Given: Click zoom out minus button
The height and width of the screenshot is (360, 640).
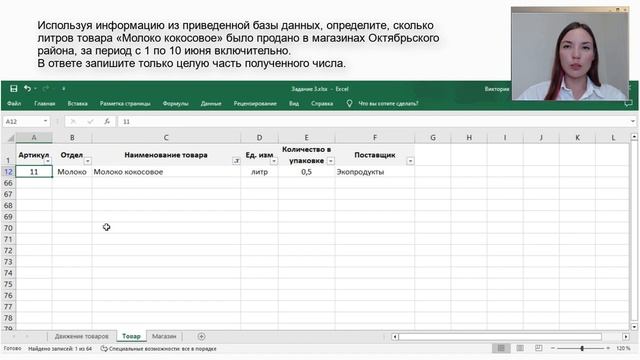Looking at the screenshot, I should (553, 348).
